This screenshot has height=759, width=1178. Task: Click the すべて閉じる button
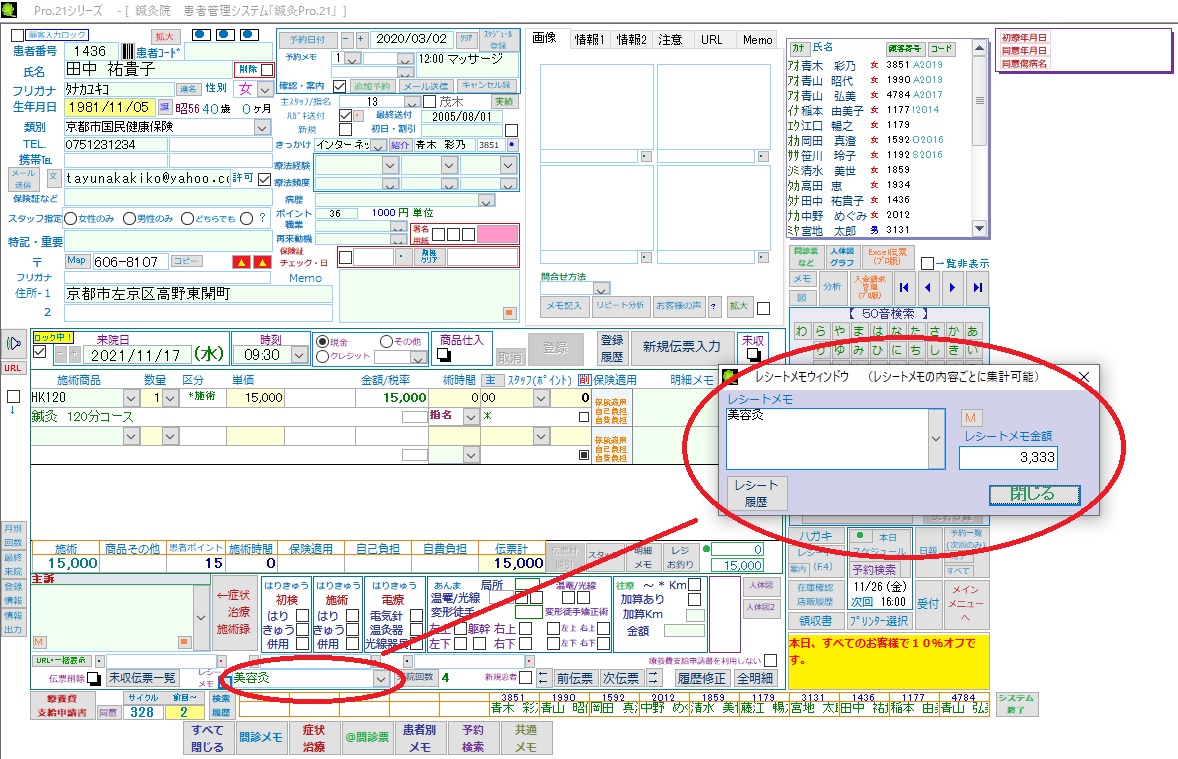point(207,738)
